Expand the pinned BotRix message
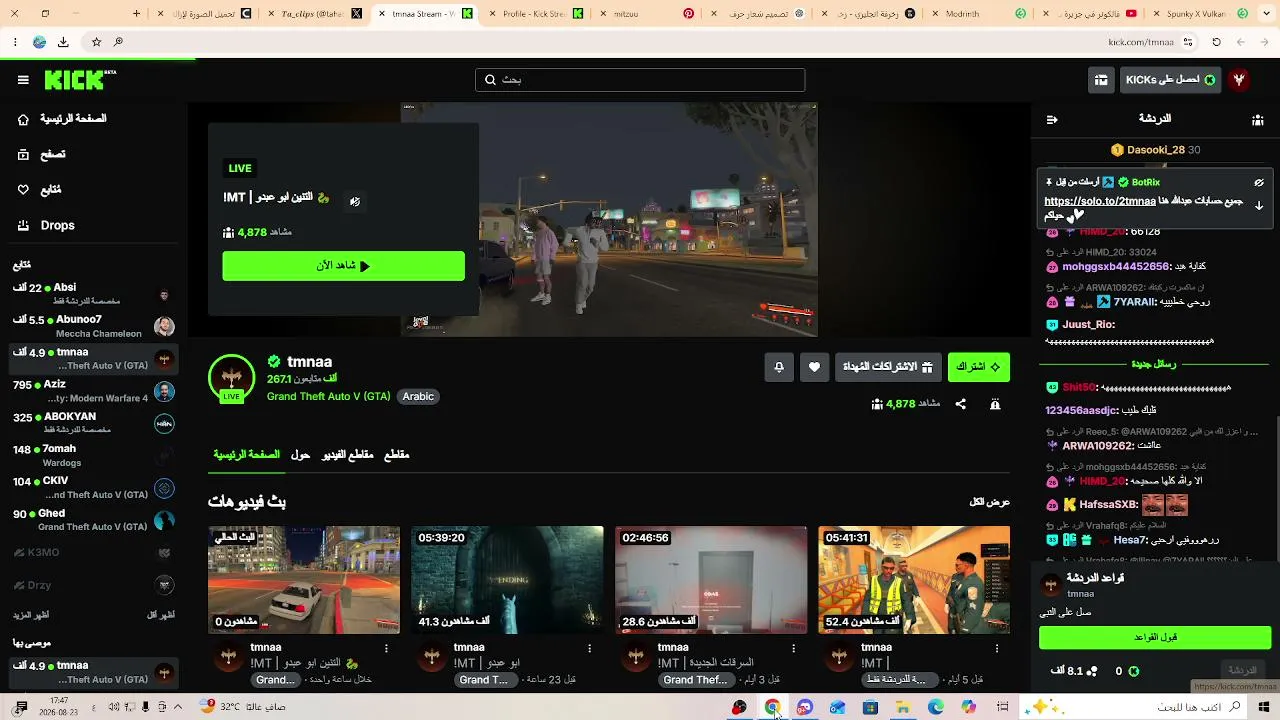Image resolution: width=1280 pixels, height=720 pixels. click(1259, 205)
